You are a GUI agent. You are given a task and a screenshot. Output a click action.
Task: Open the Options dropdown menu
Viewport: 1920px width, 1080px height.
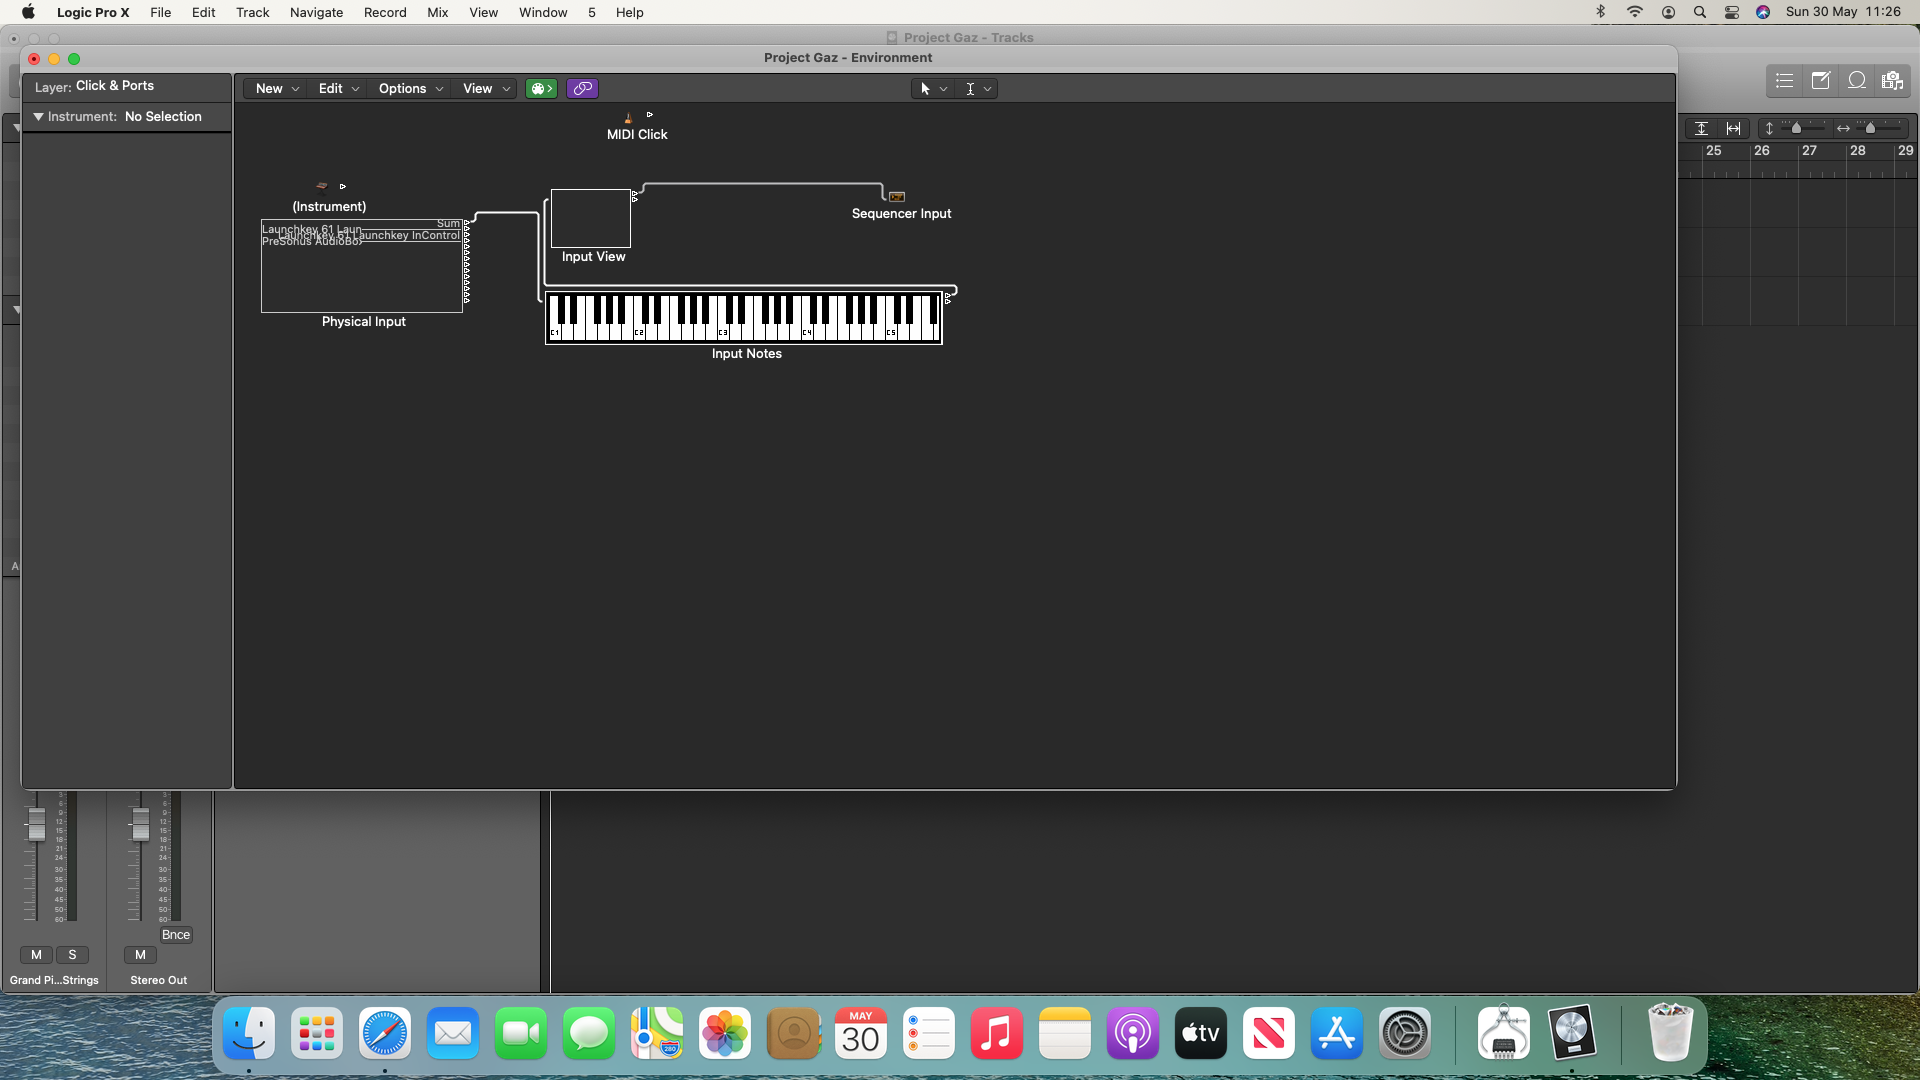(410, 89)
